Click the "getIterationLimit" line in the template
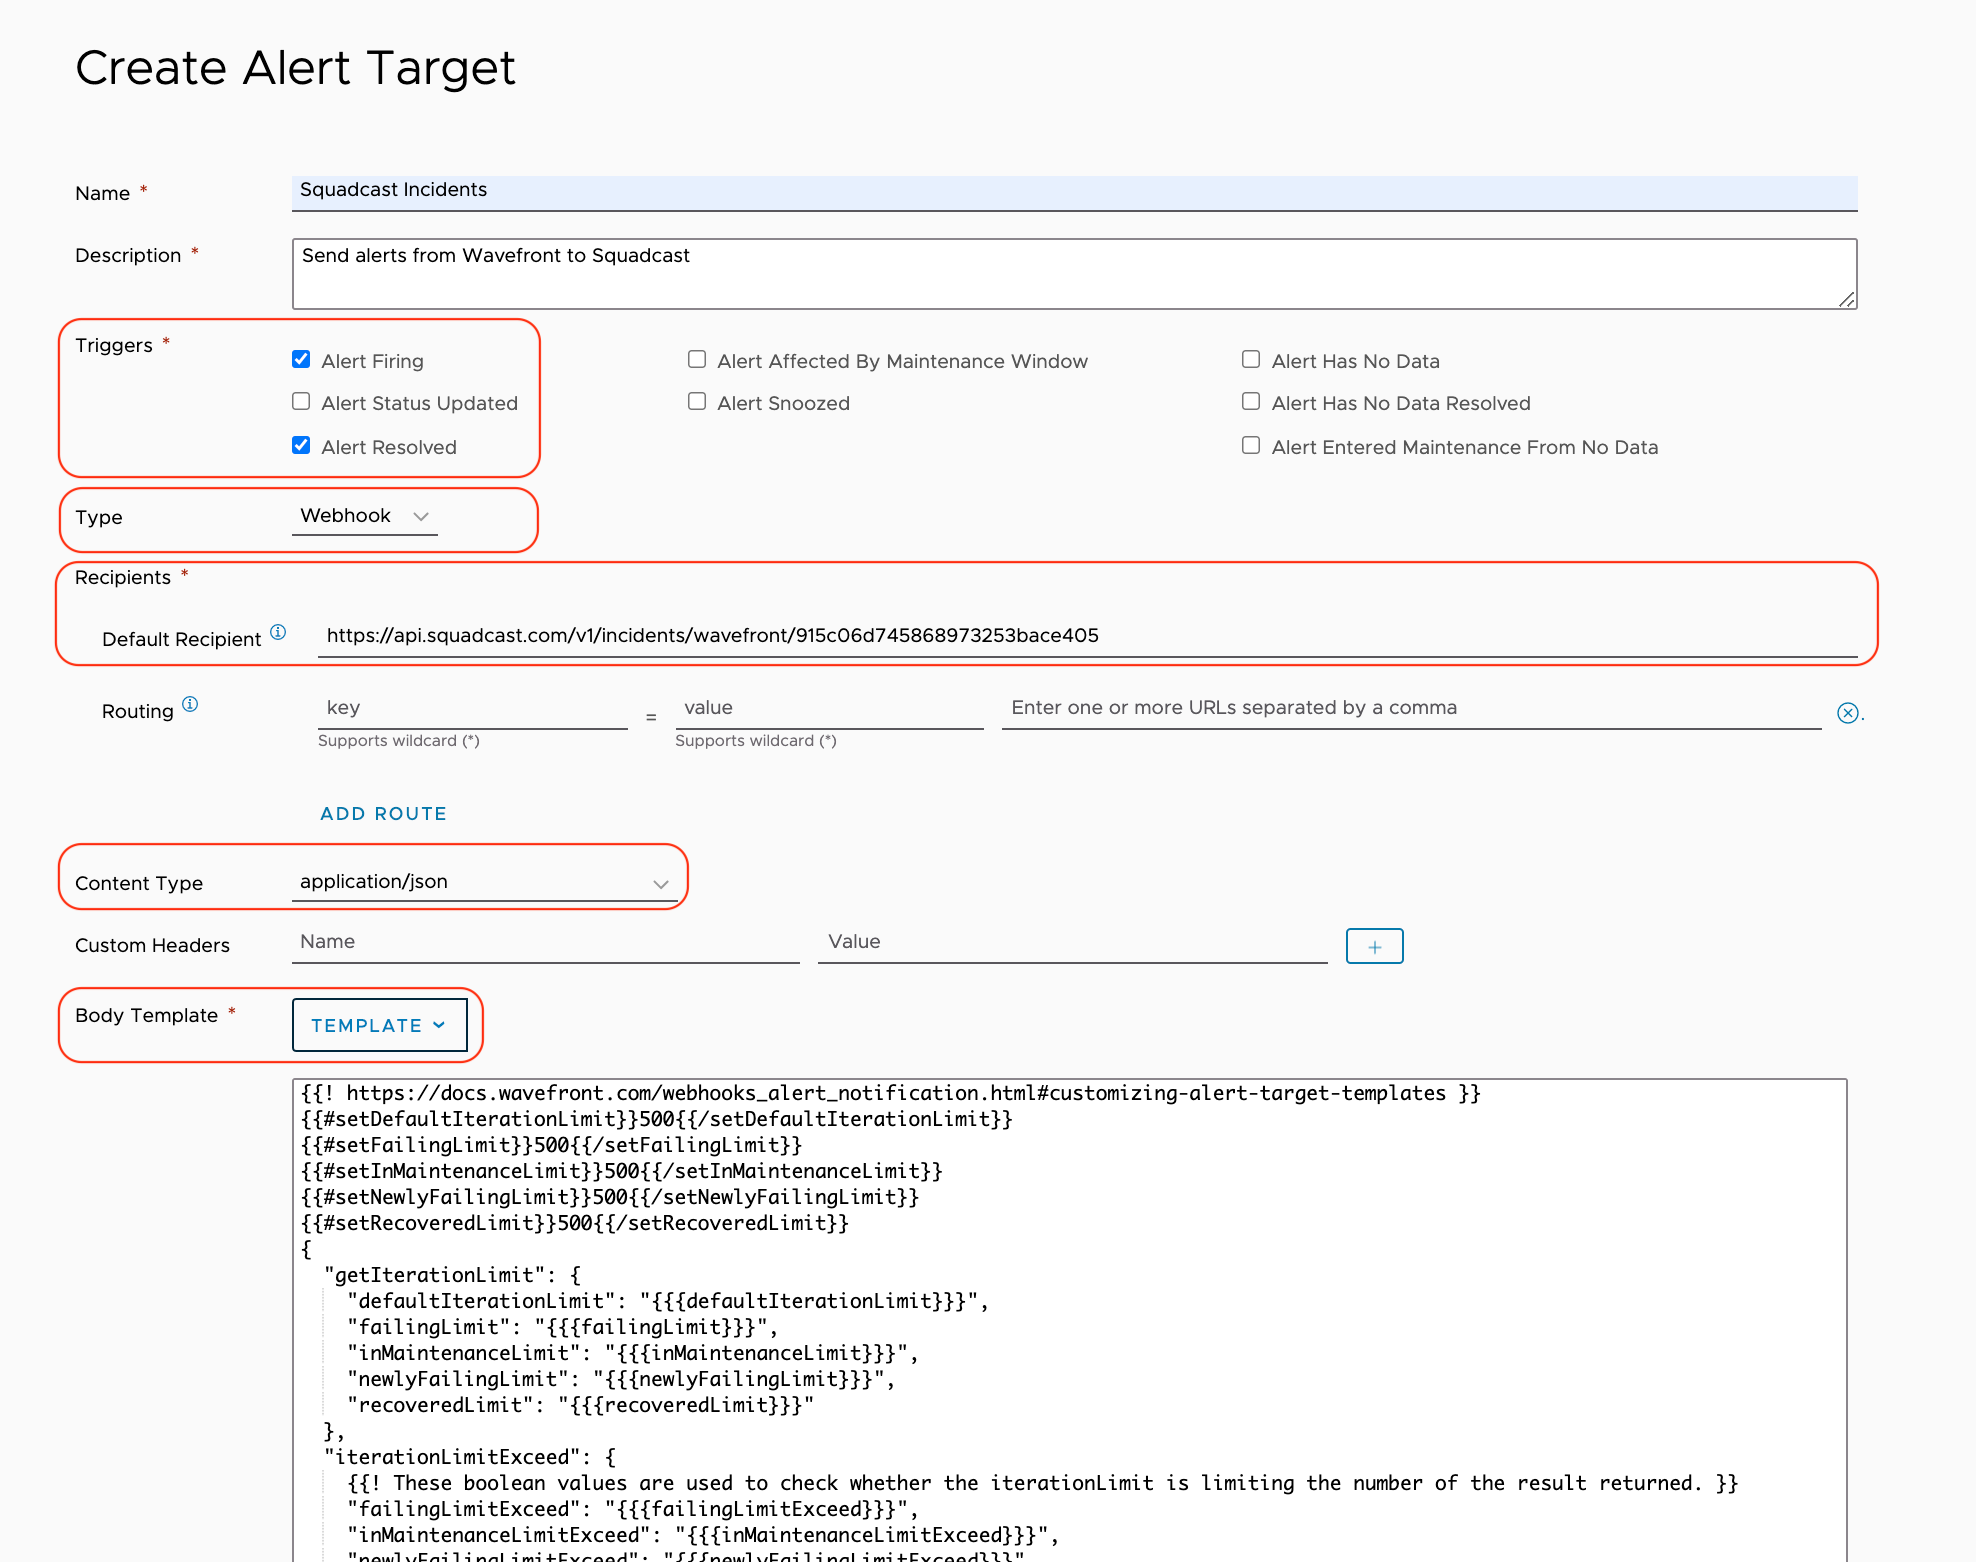This screenshot has height=1562, width=1976. (x=452, y=1275)
